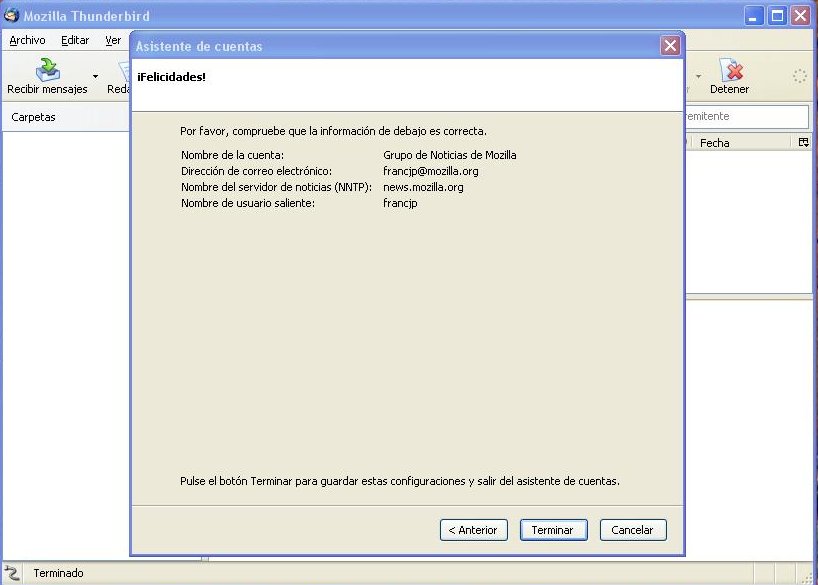Screen dimensions: 818x585
Task: Open the Editar menu
Action: pos(75,40)
